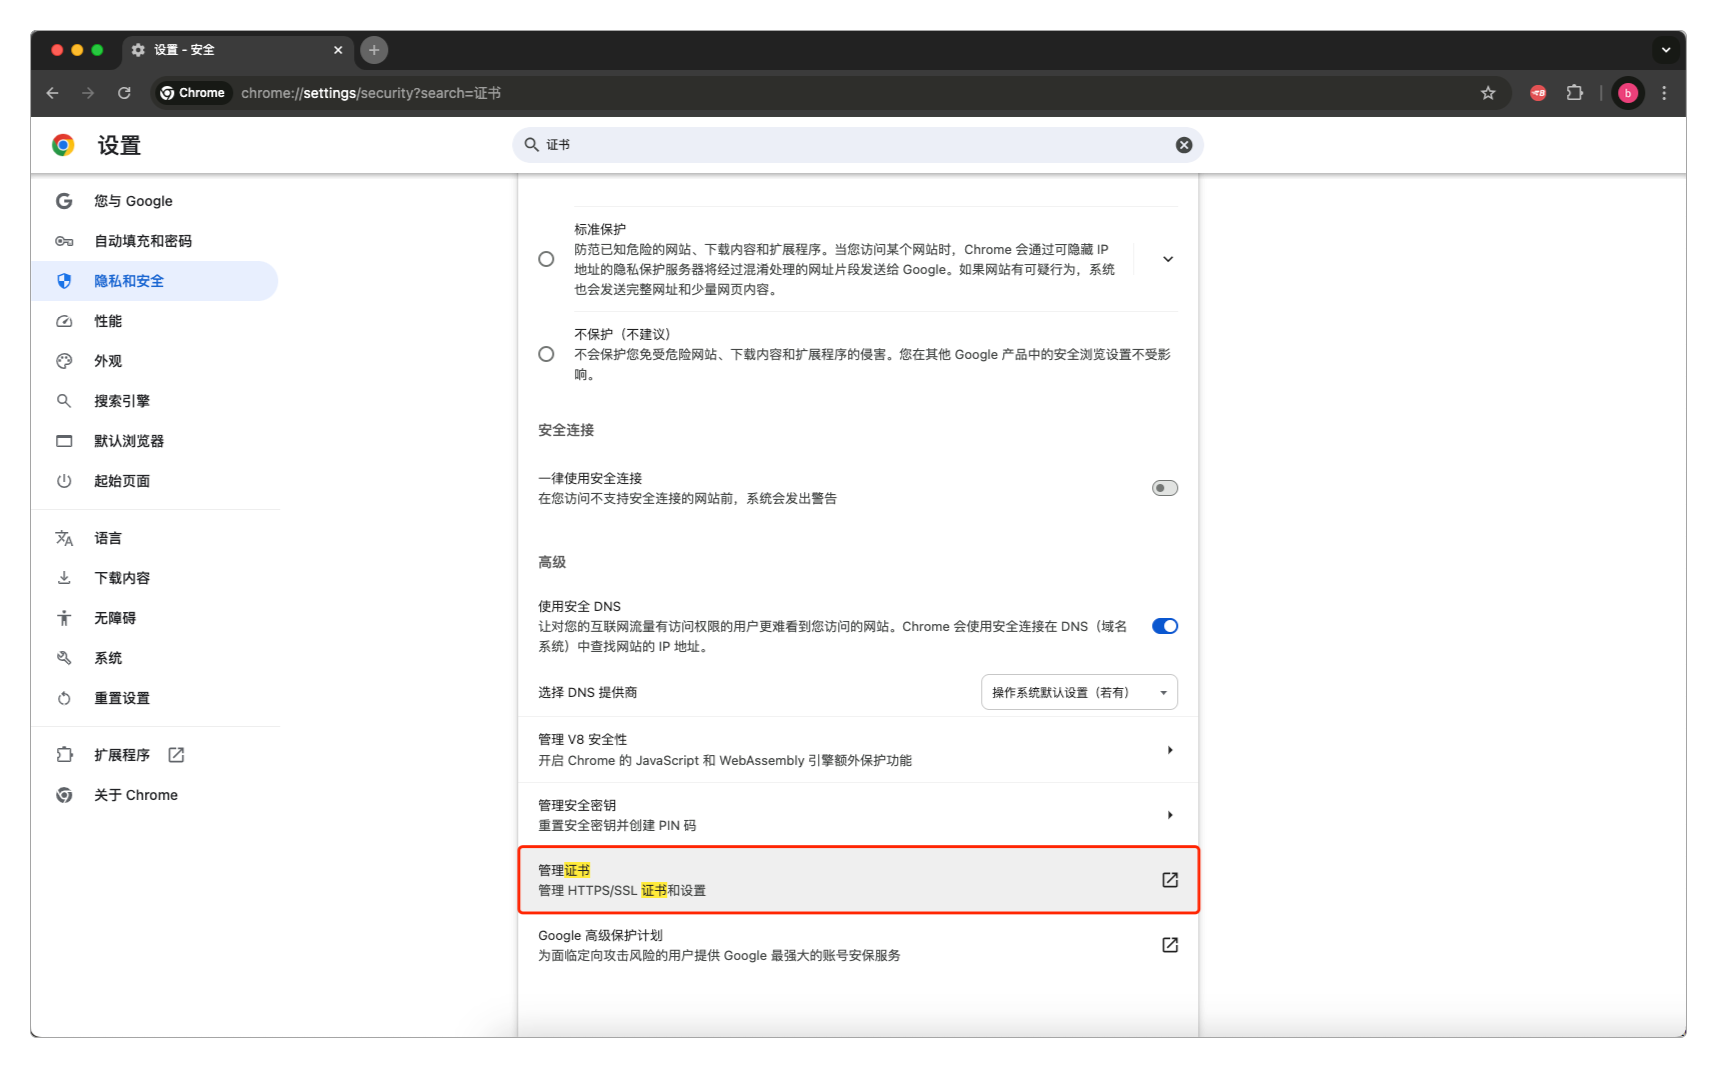Click the 扩展程序 external link icon
This screenshot has width=1717, height=1068.
[176, 755]
